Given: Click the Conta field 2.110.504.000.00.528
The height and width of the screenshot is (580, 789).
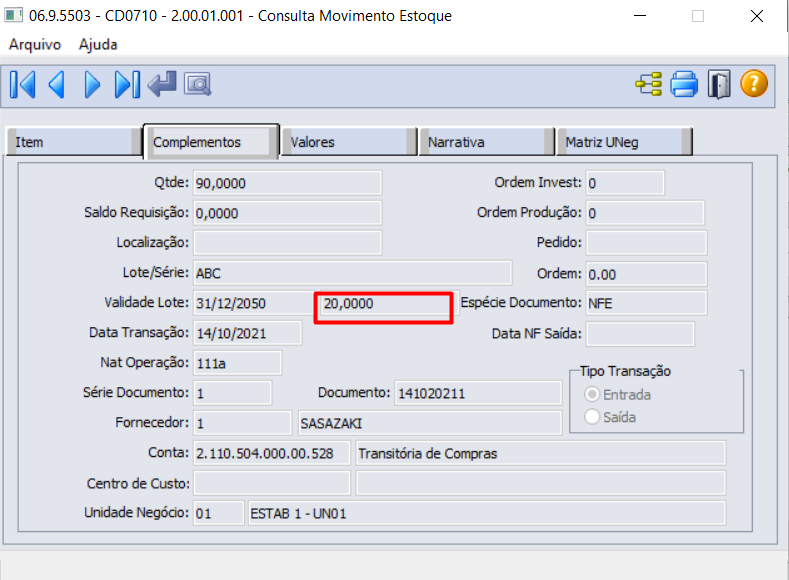Looking at the screenshot, I should pos(272,453).
